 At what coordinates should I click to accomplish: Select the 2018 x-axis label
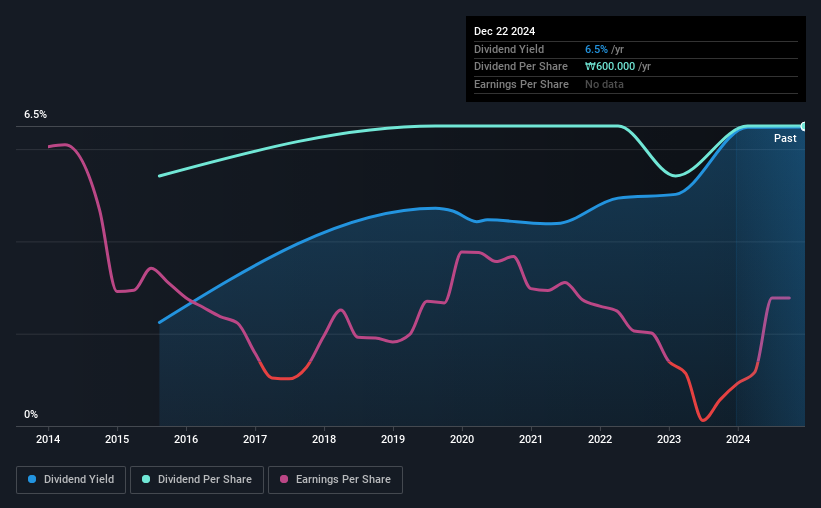(x=324, y=439)
